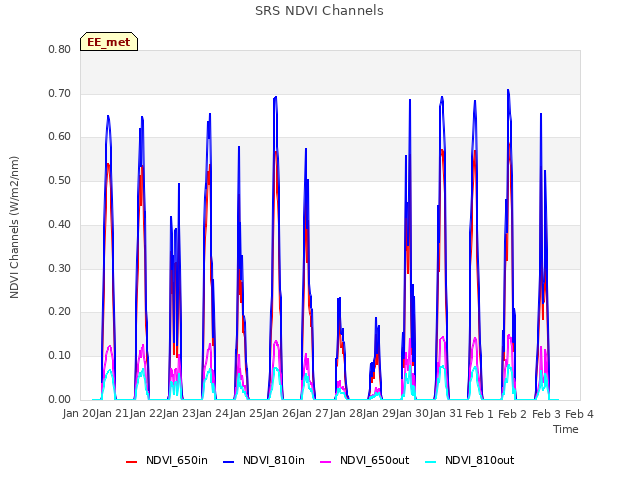Click the Jan 26 x-axis label

[279, 413]
